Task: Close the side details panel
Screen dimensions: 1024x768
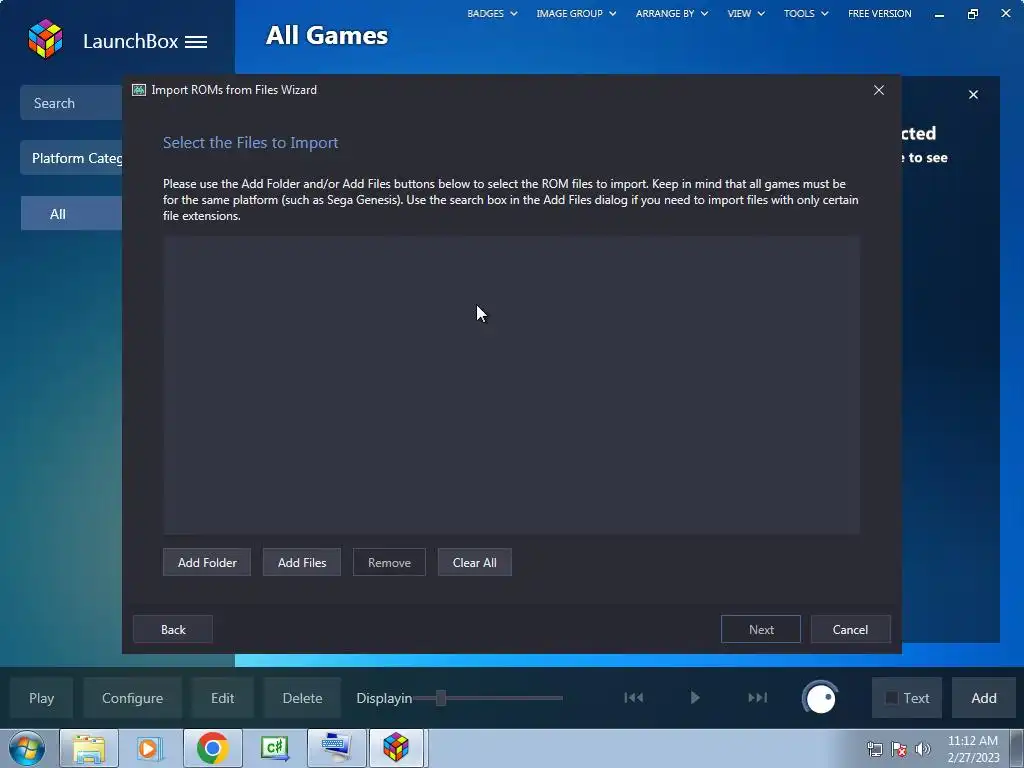Action: point(973,95)
